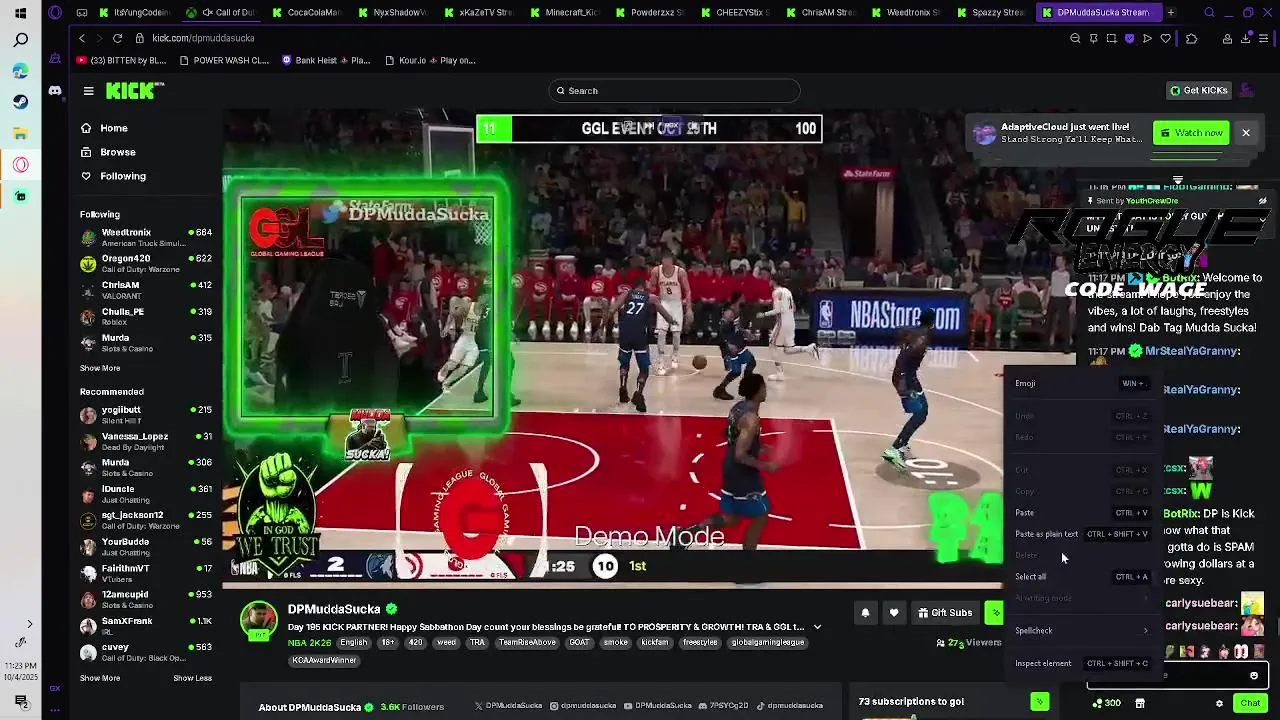Click the green icon beside 73 subscriptions goal

pos(1040,703)
